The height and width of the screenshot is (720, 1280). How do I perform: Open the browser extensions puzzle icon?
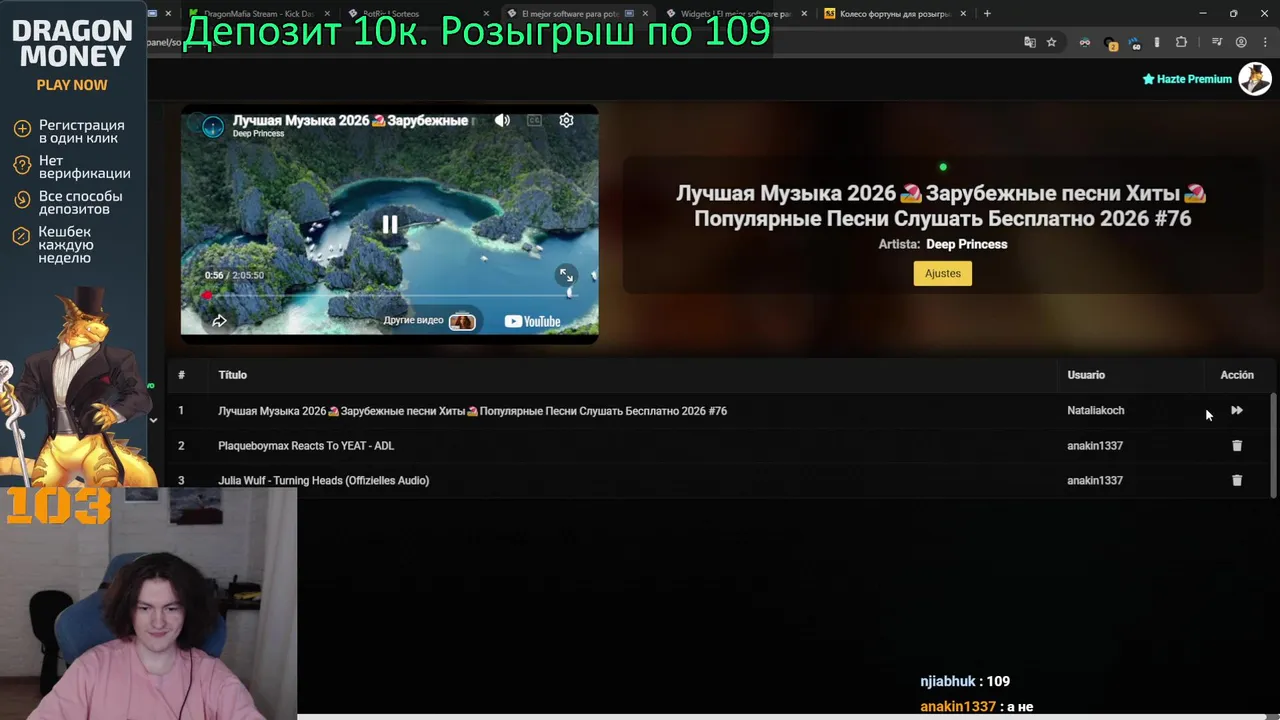pos(1181,42)
